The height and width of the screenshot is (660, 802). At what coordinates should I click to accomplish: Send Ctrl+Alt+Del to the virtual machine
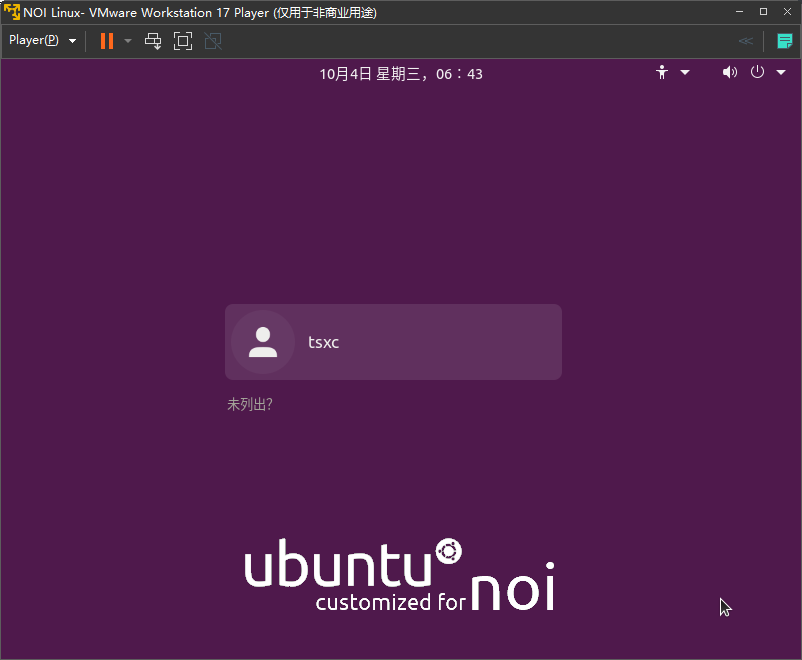(153, 41)
